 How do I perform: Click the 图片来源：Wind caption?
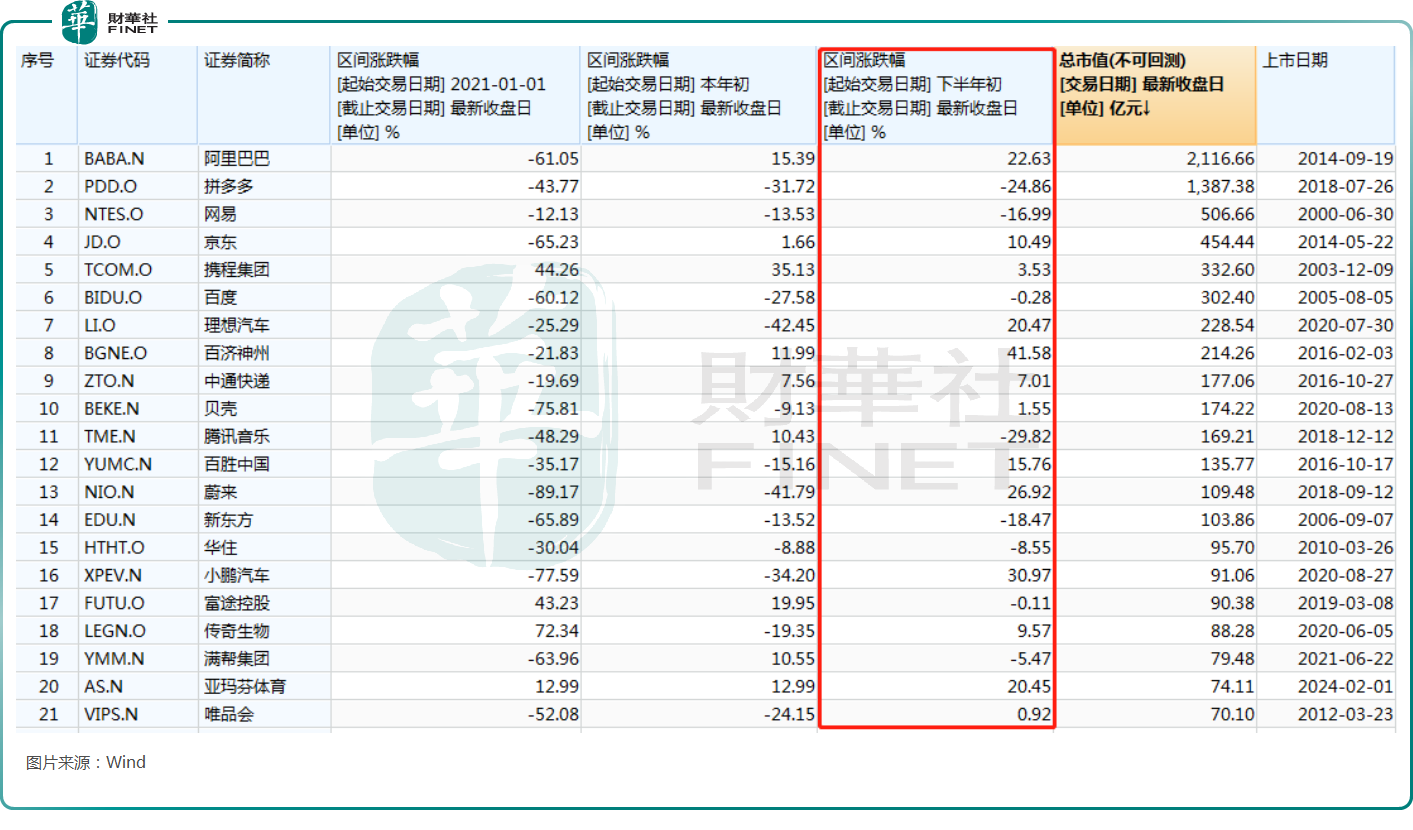click(x=86, y=762)
